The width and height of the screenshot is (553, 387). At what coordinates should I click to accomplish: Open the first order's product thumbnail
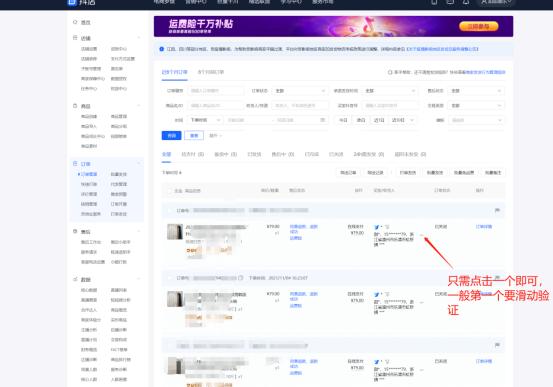click(x=175, y=232)
